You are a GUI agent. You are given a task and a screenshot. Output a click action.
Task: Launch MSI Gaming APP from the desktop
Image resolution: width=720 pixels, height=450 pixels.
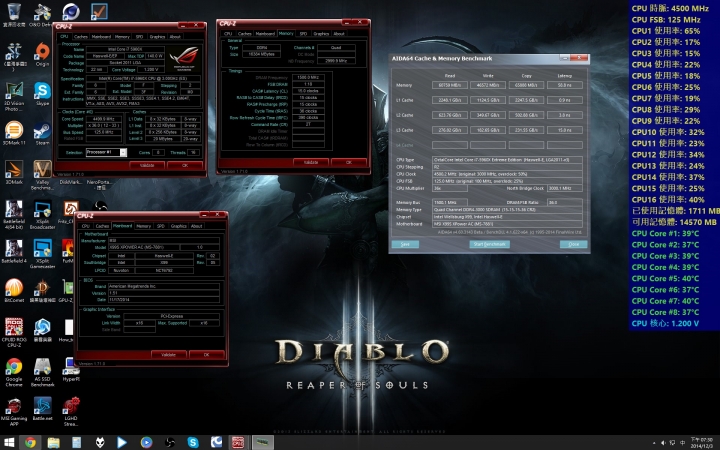[x=14, y=411]
